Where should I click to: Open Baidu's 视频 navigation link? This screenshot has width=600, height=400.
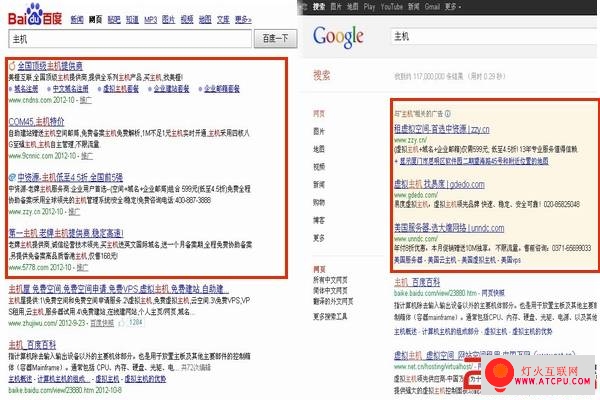click(187, 20)
